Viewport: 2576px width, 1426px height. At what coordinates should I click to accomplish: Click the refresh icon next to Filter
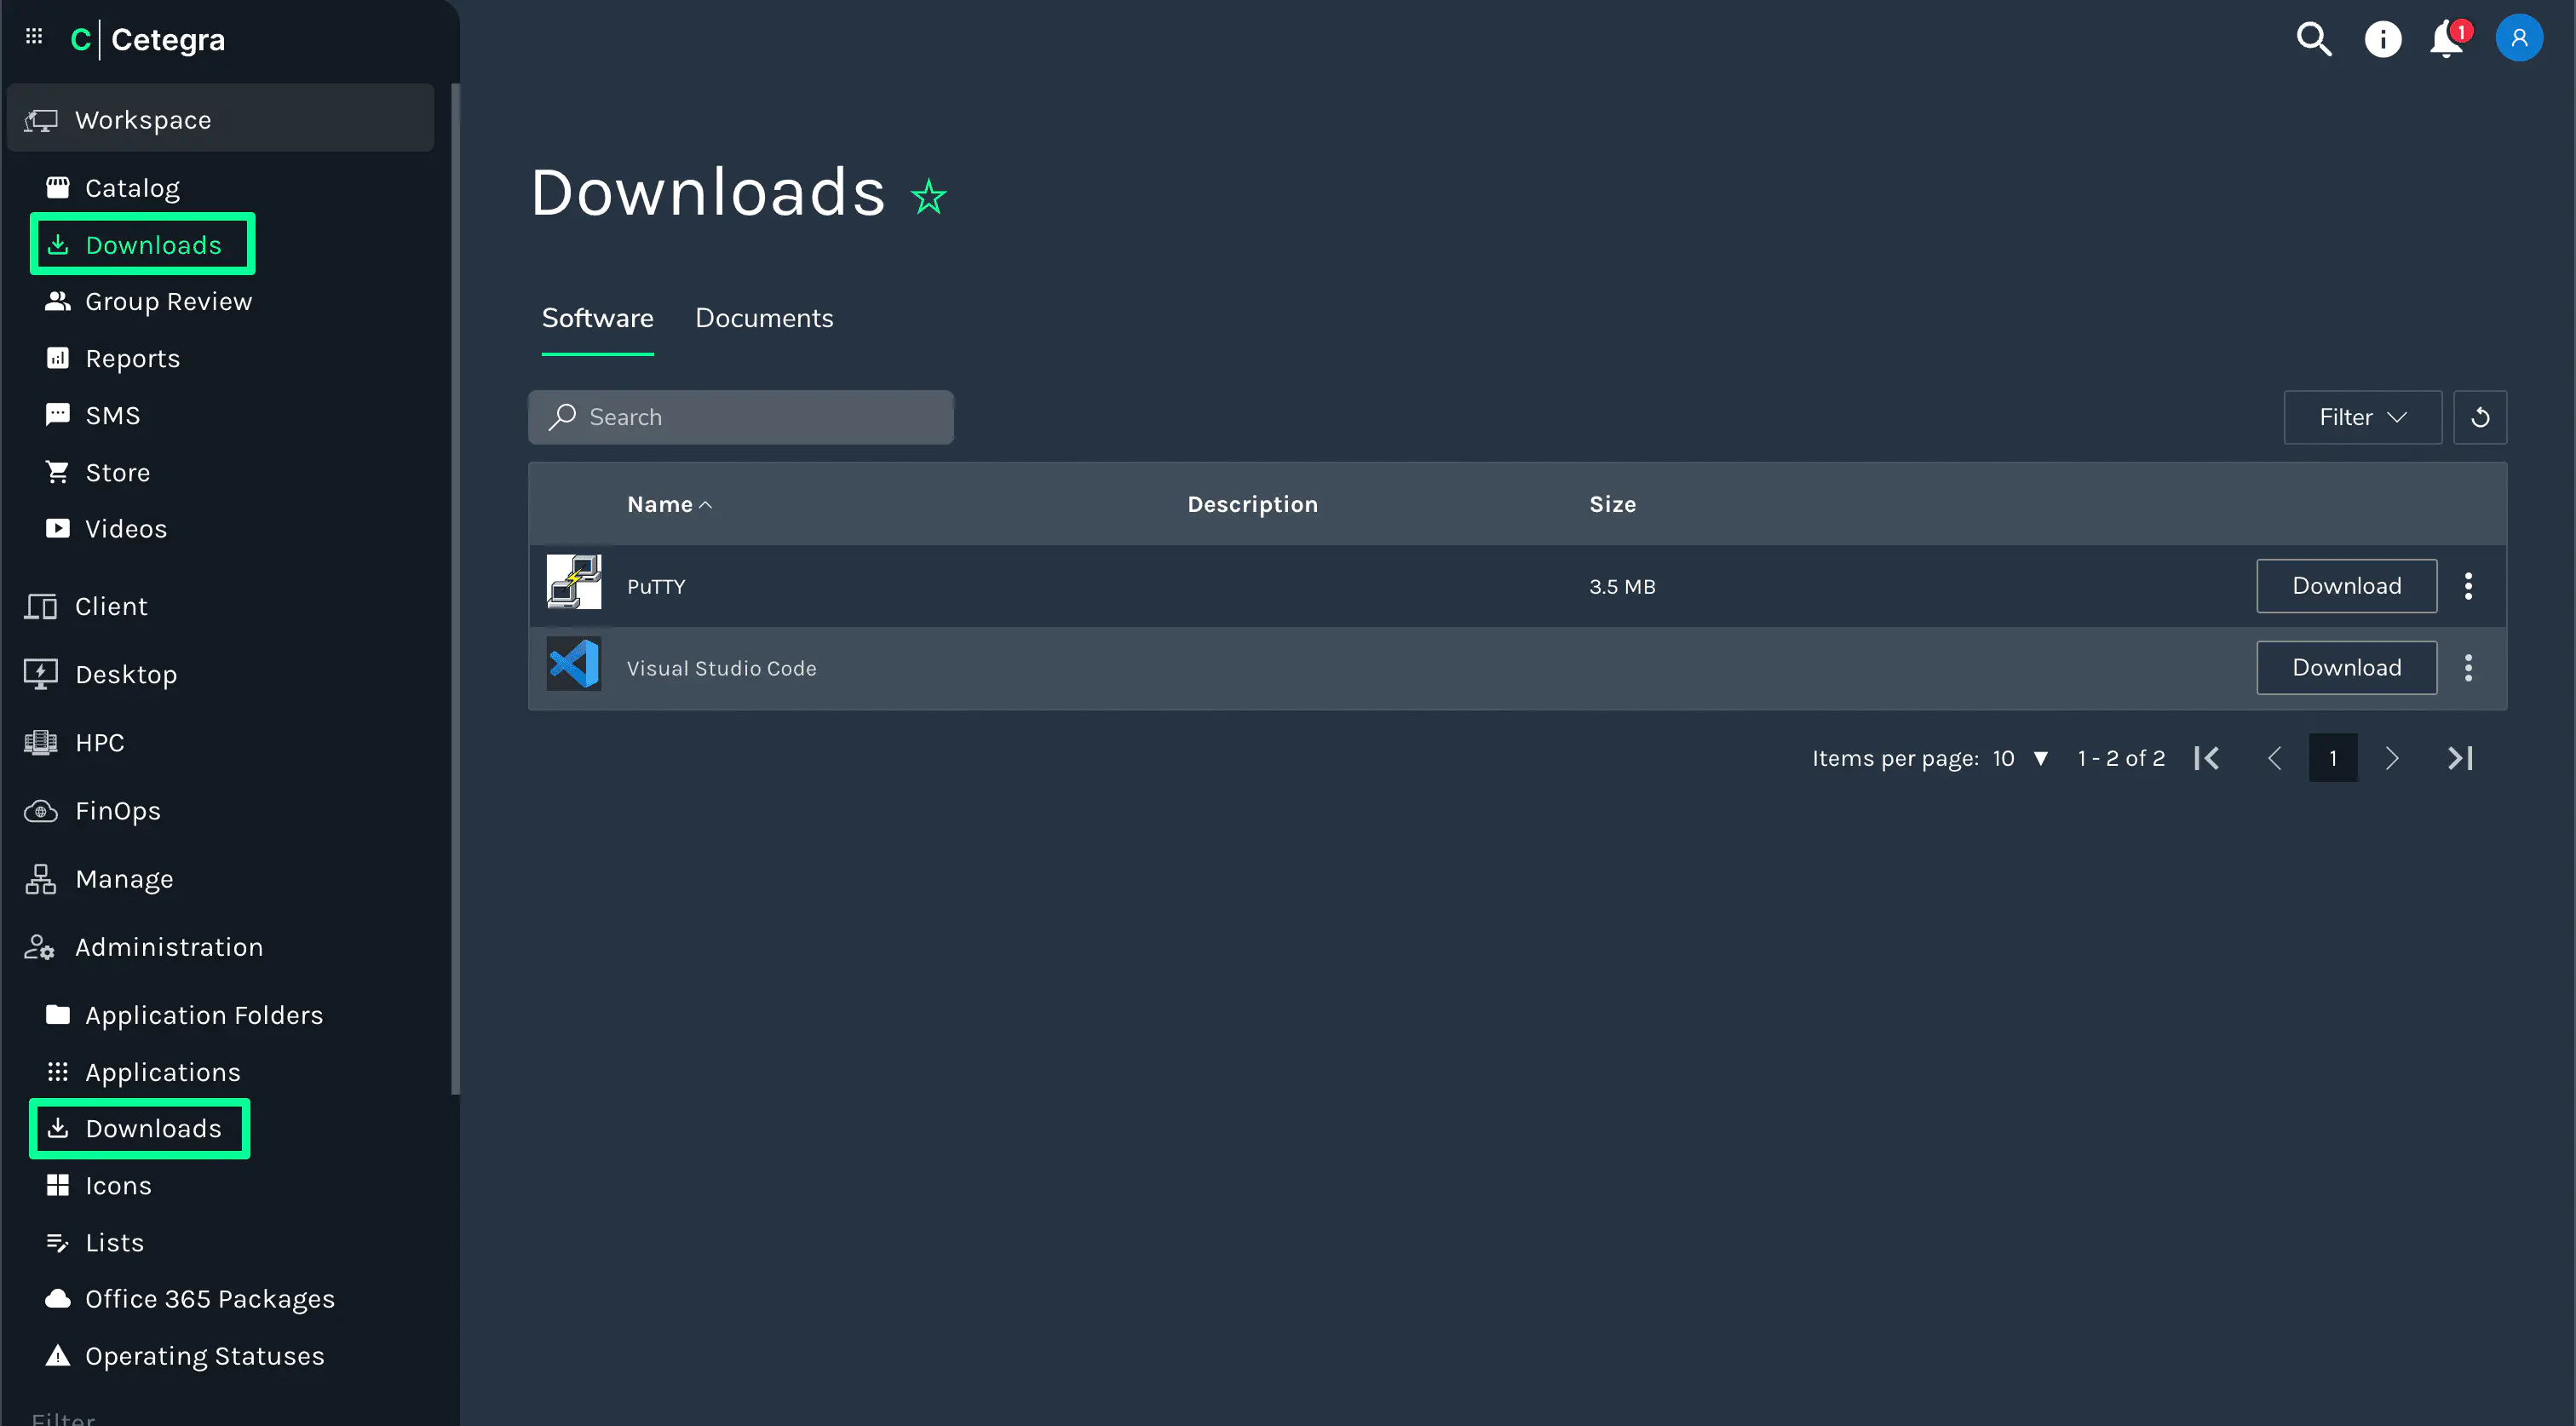2479,417
